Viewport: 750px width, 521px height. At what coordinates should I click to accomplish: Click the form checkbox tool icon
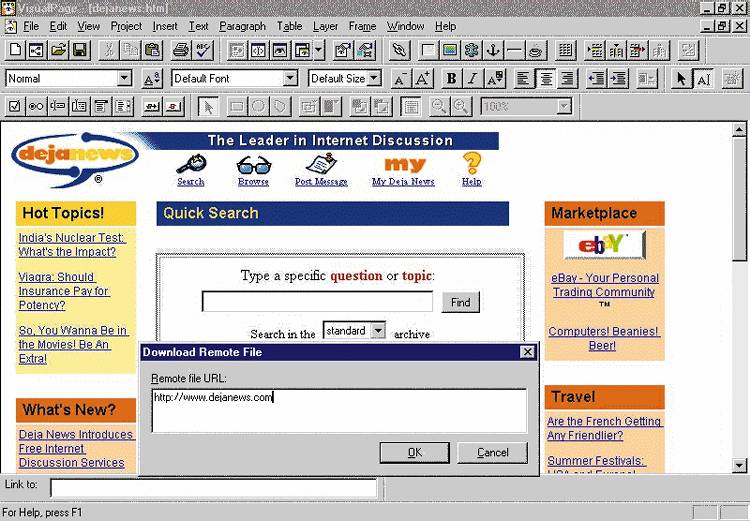pyautogui.click(x=15, y=106)
